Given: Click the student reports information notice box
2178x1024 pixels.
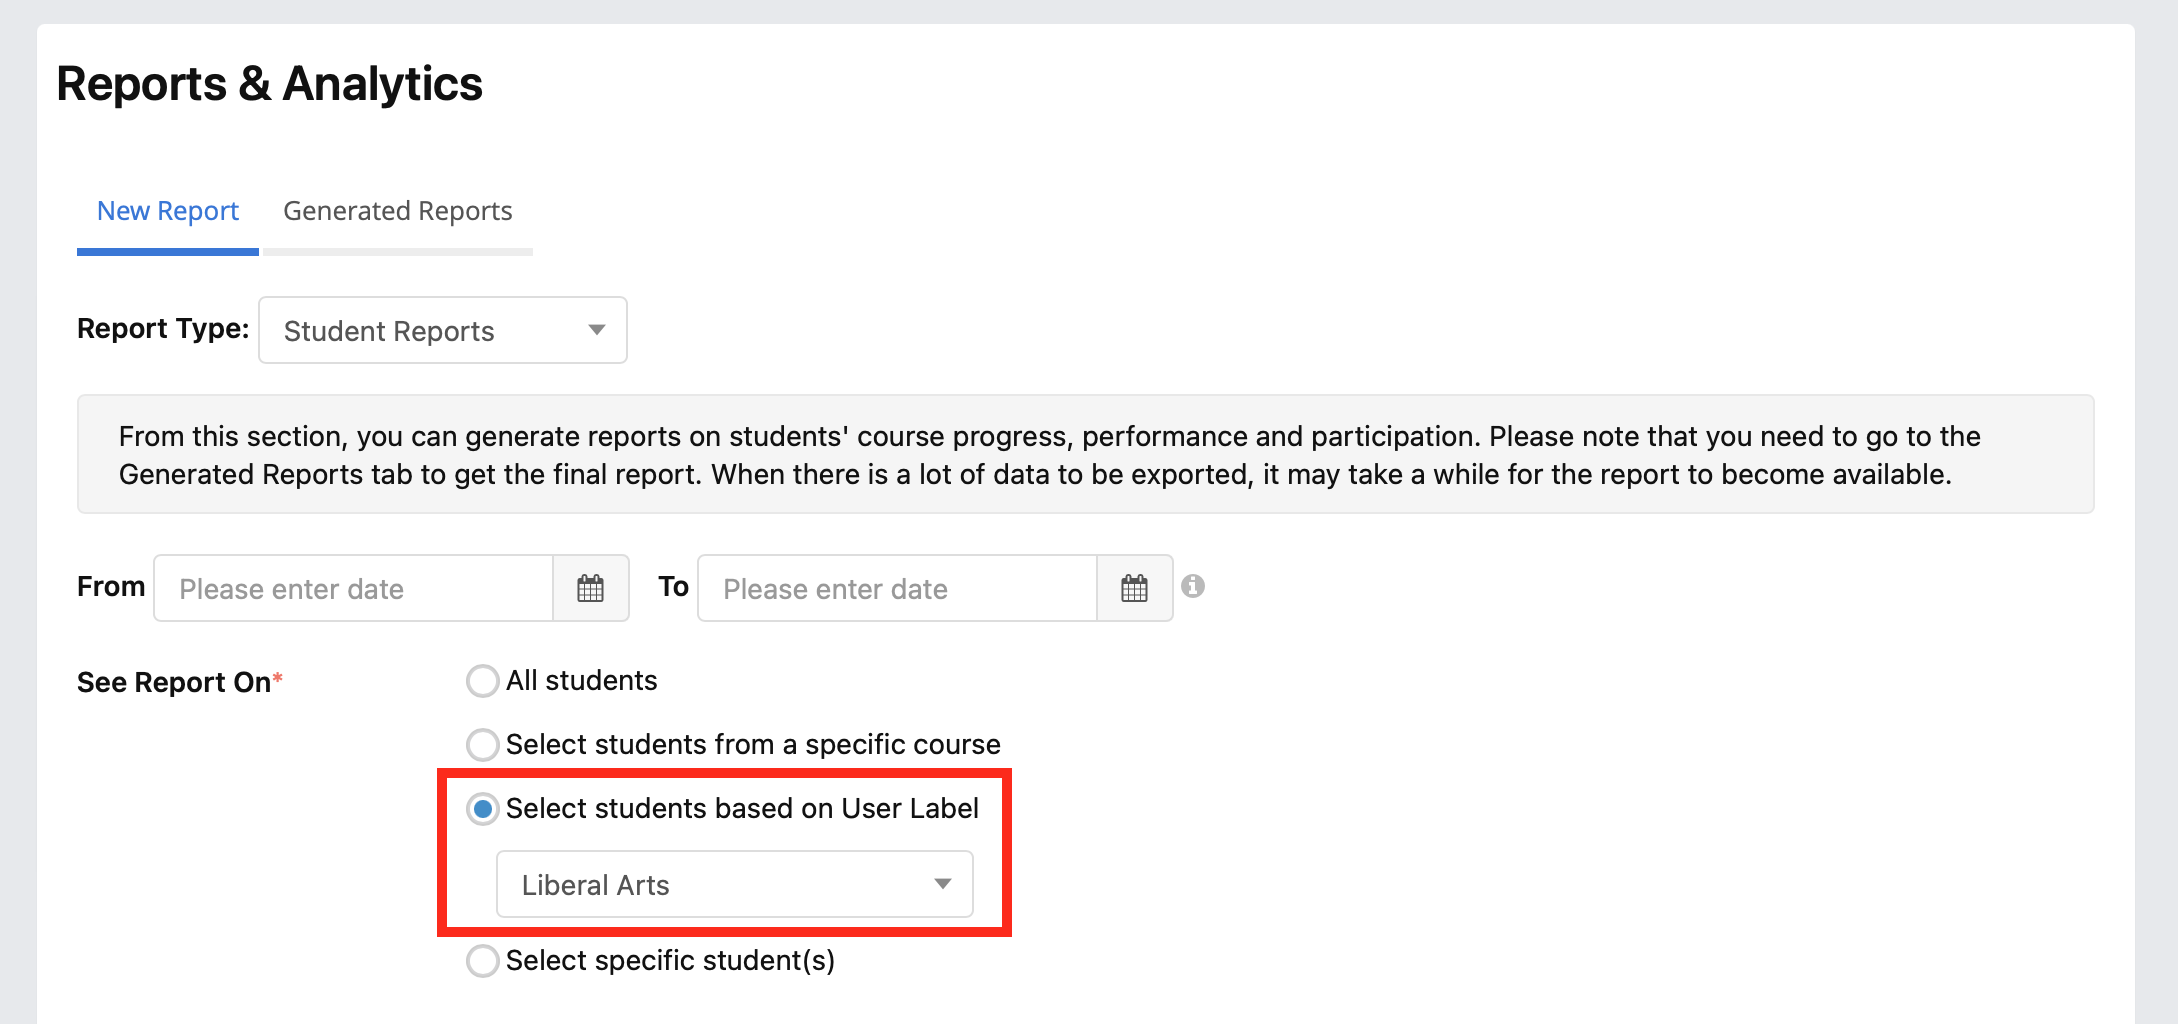Looking at the screenshot, I should point(1086,454).
